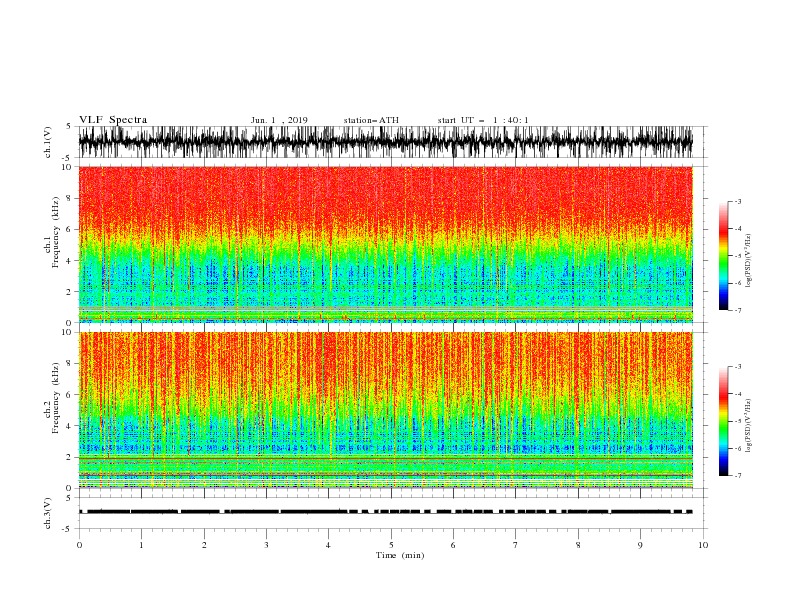
Task: Select the "start UT = 1:40:1" text
Action: coord(483,120)
